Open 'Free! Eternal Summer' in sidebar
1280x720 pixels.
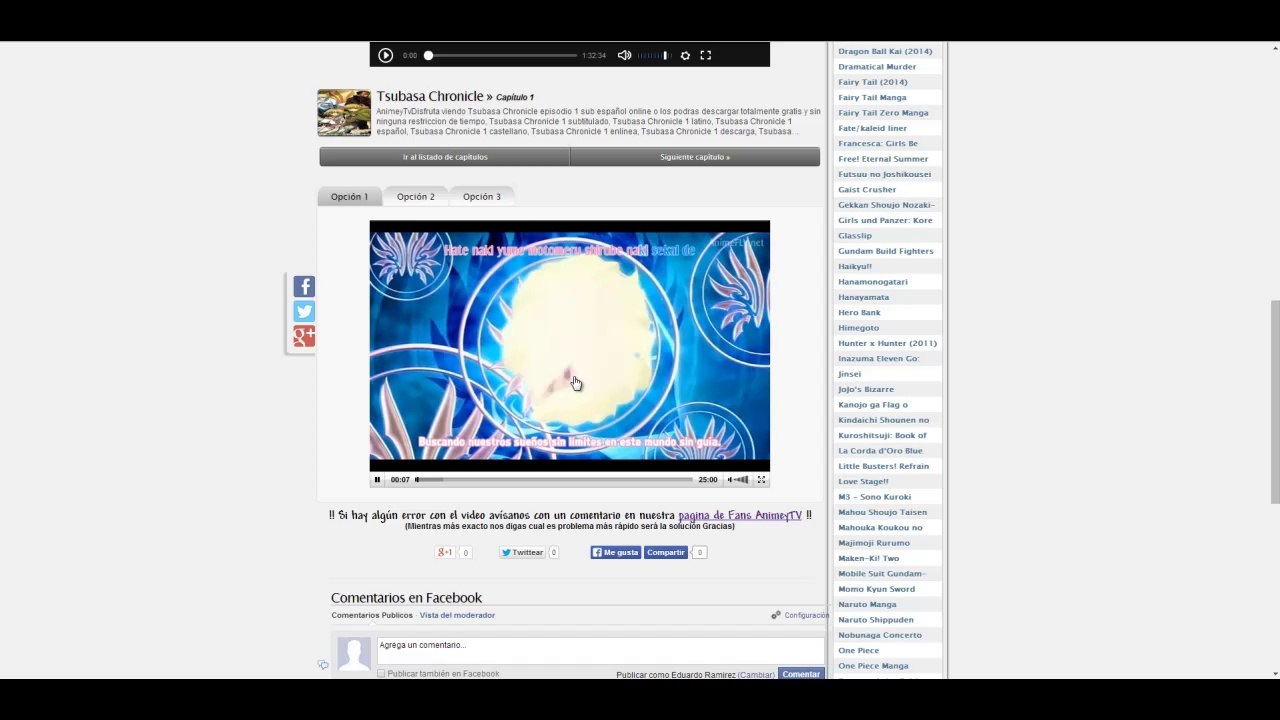point(883,159)
